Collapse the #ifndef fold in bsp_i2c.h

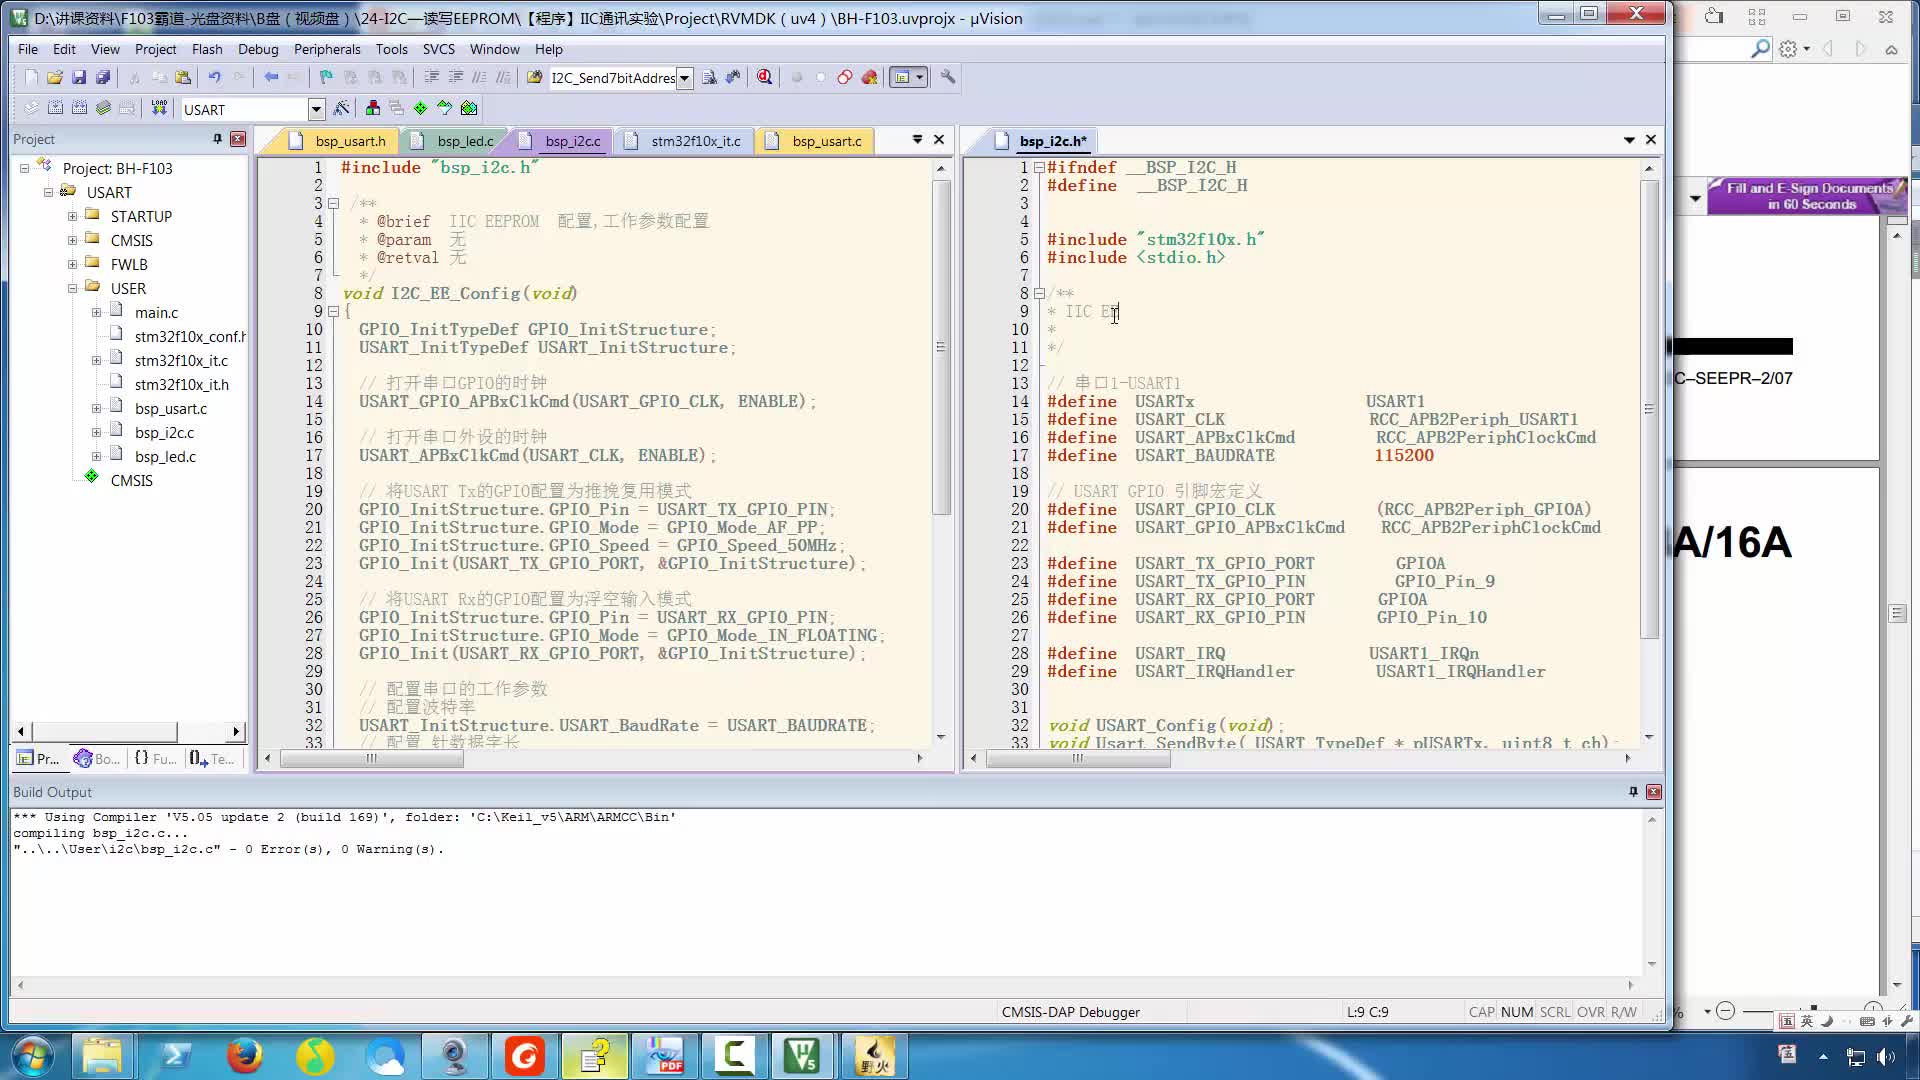[1040, 167]
